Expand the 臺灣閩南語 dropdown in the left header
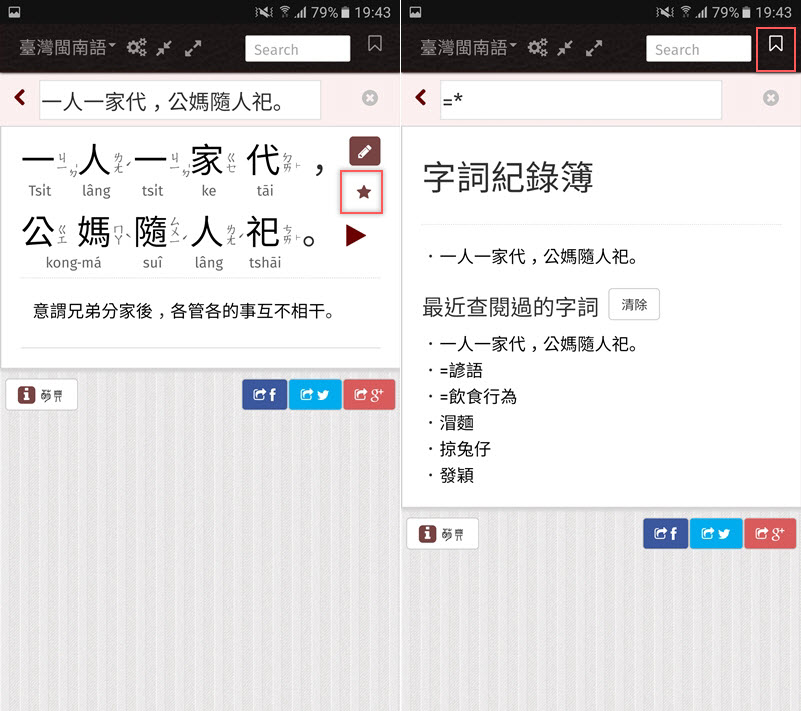 pyautogui.click(x=68, y=48)
